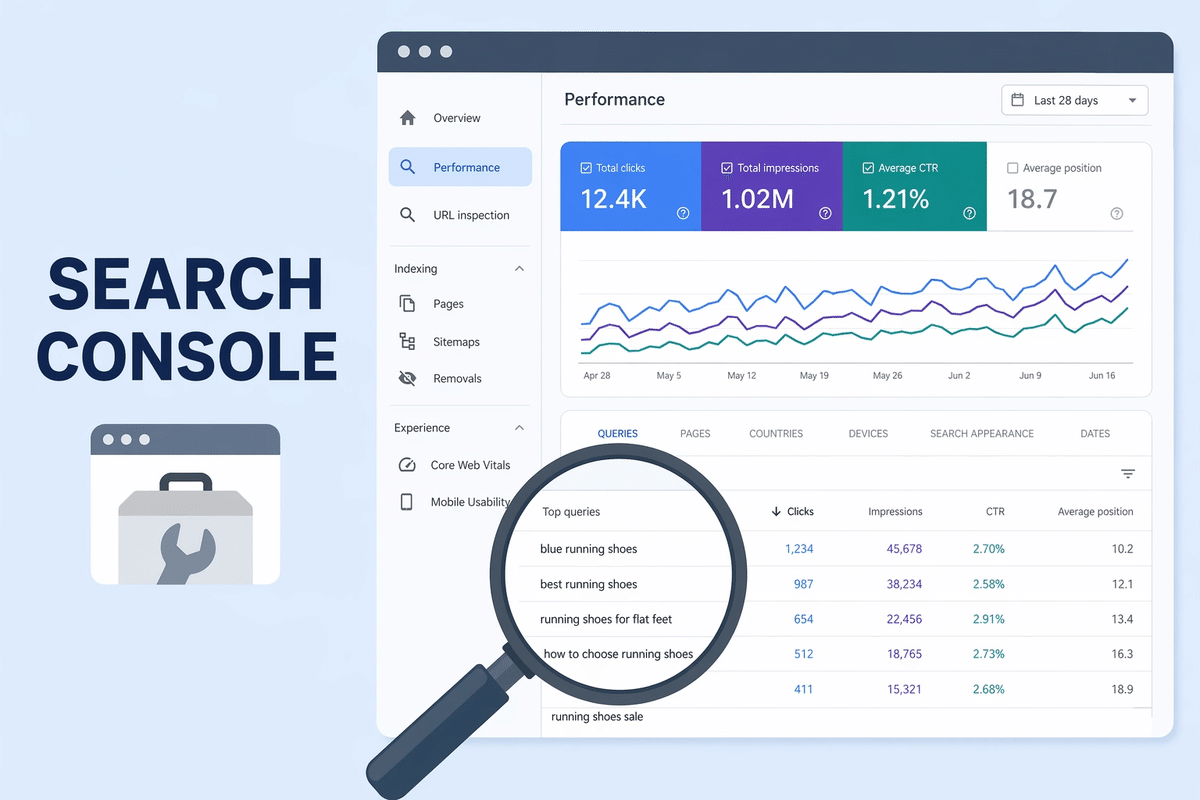Screen dimensions: 1200x800
Task: Switch to the Search Appearance tab
Action: pyautogui.click(x=982, y=434)
